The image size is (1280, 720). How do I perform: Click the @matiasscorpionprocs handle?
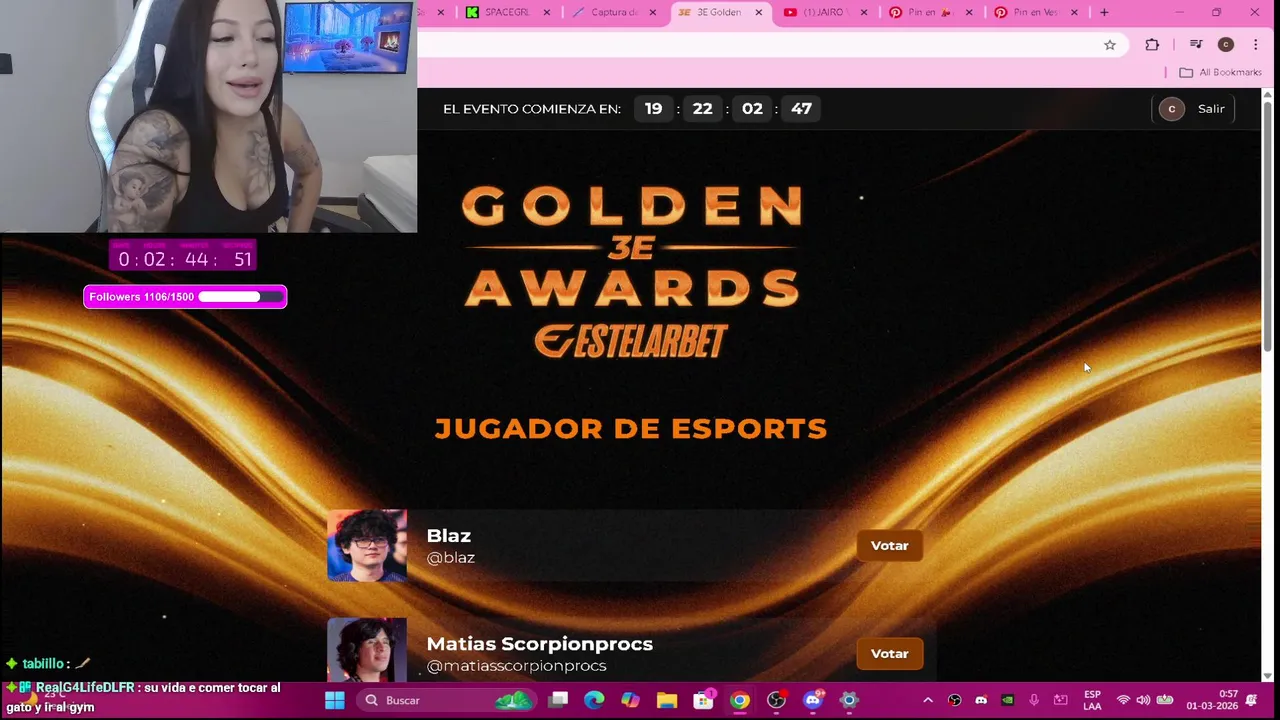pyautogui.click(x=516, y=666)
